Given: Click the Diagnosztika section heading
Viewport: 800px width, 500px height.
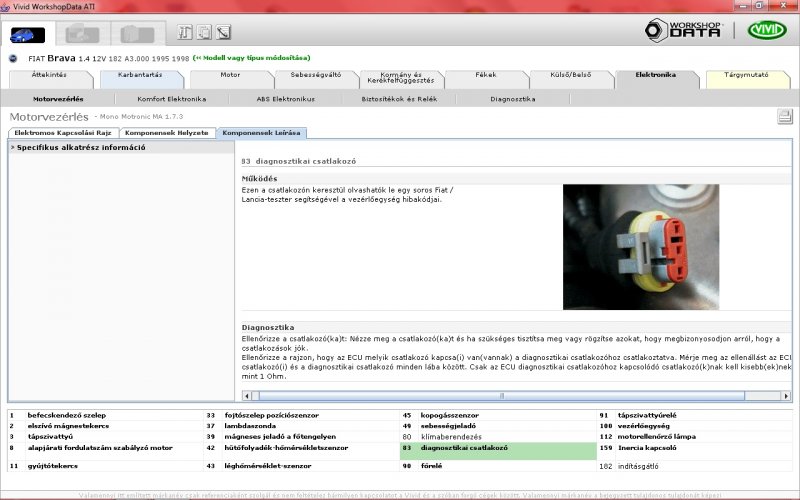Looking at the screenshot, I should (x=268, y=328).
